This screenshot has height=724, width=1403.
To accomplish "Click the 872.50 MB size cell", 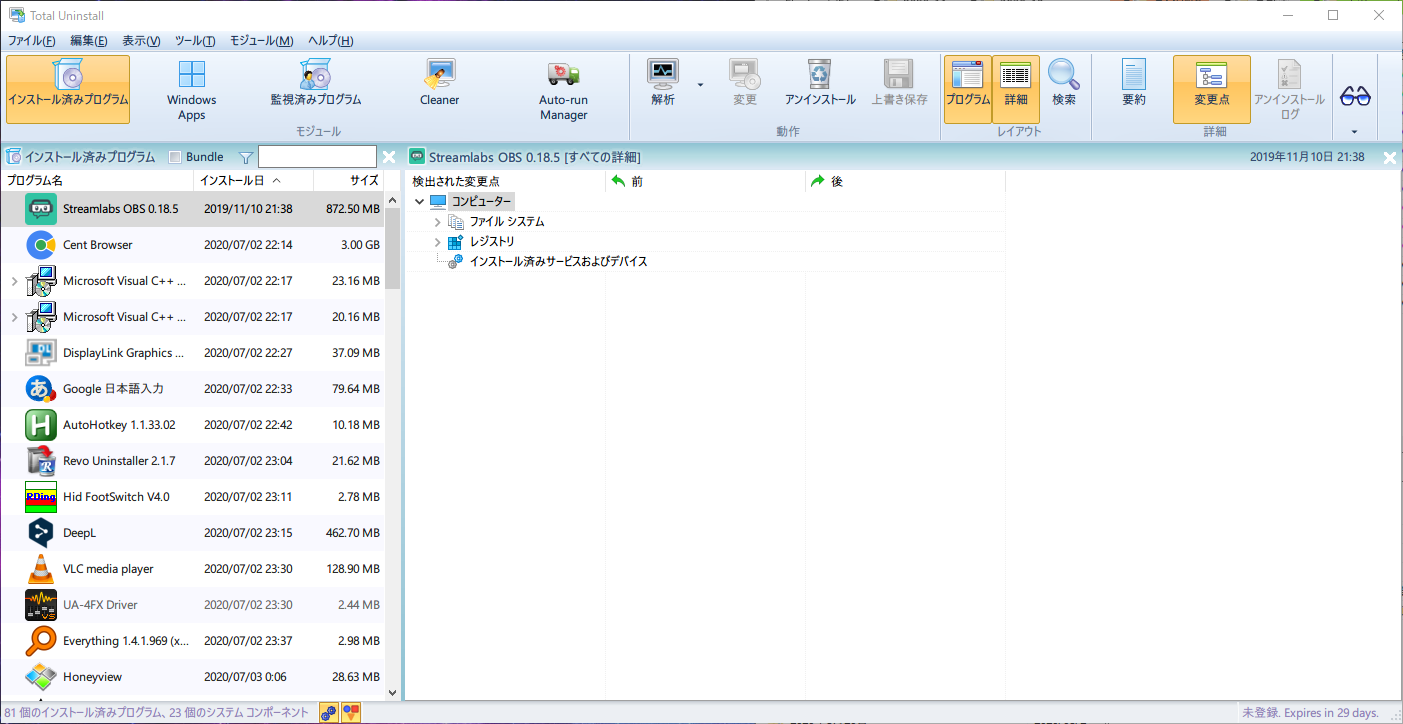I will [x=353, y=209].
